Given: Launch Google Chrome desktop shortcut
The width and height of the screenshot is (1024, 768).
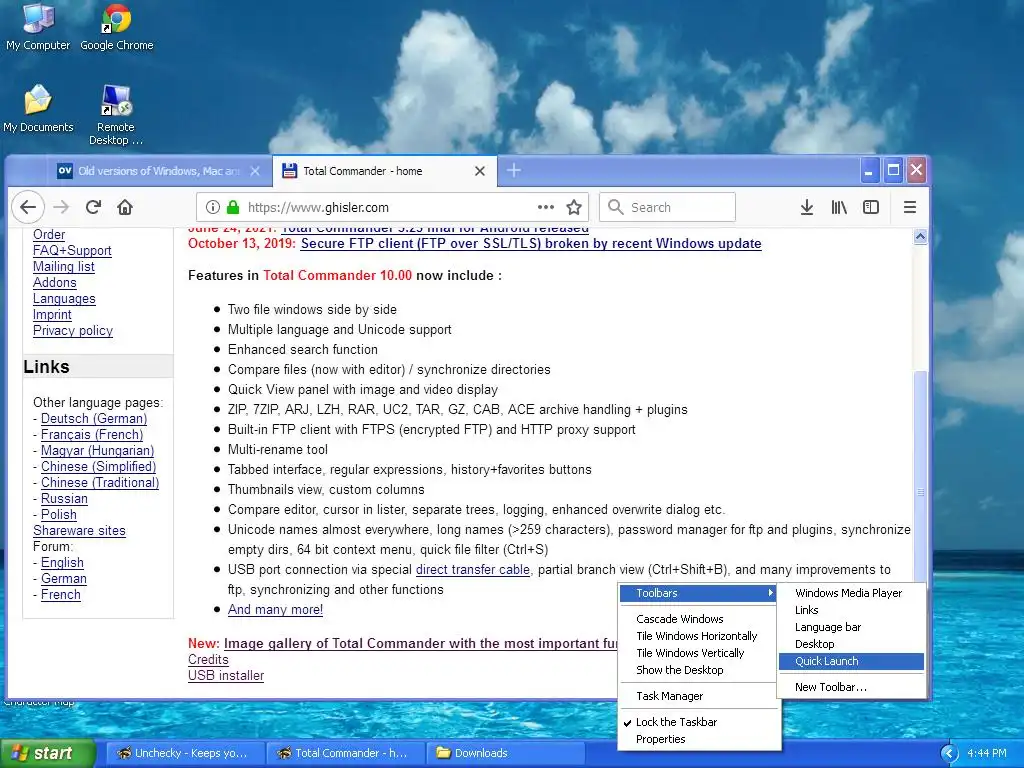Looking at the screenshot, I should click(117, 26).
